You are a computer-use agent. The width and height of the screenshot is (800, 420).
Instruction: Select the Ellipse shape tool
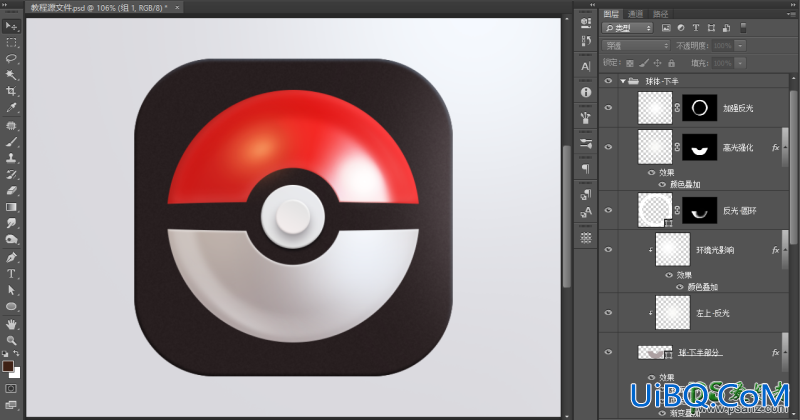pos(11,307)
